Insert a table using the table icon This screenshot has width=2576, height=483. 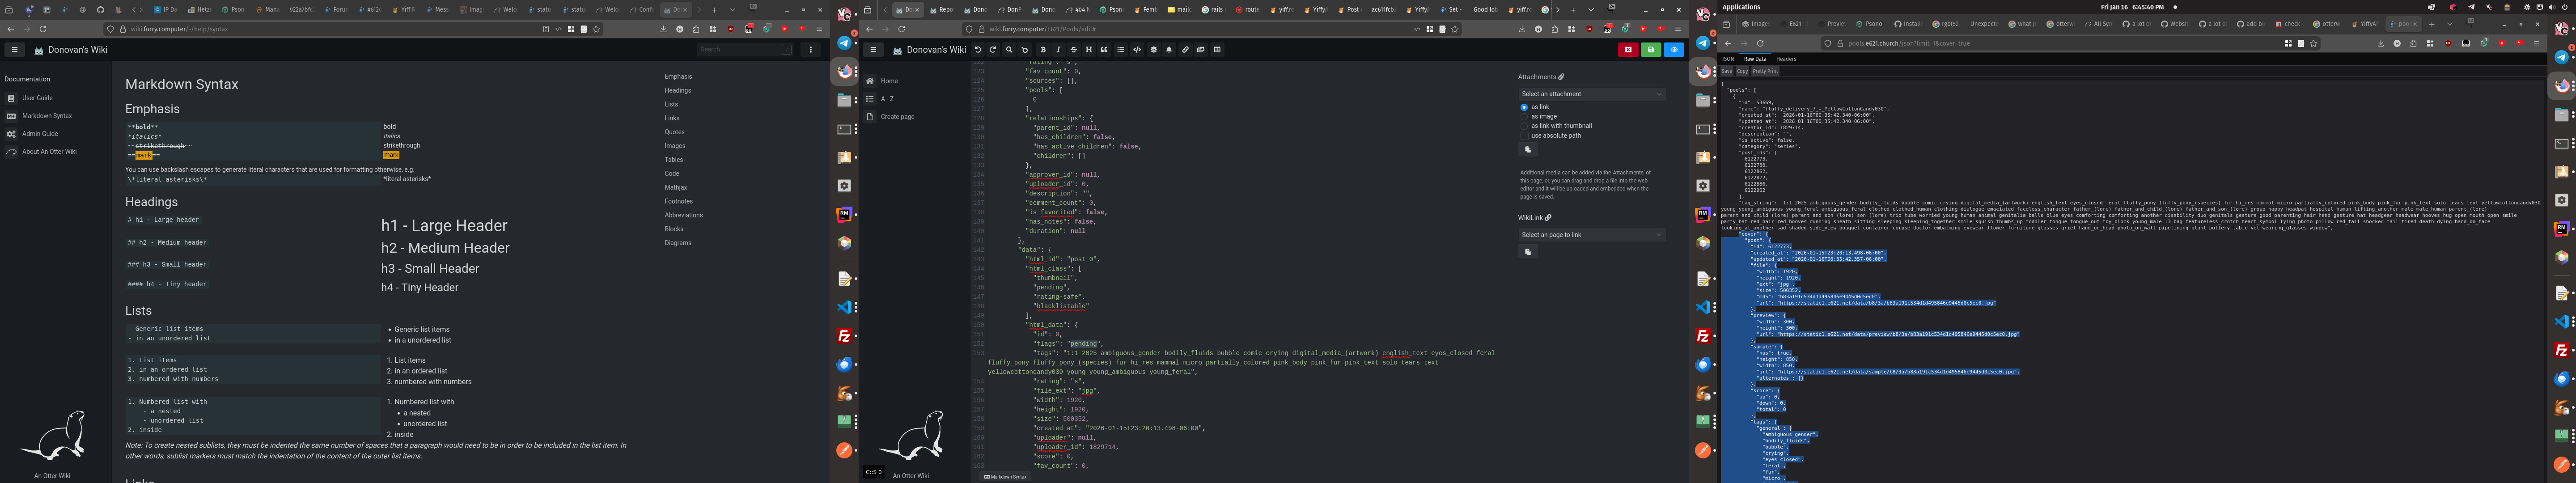point(1217,50)
